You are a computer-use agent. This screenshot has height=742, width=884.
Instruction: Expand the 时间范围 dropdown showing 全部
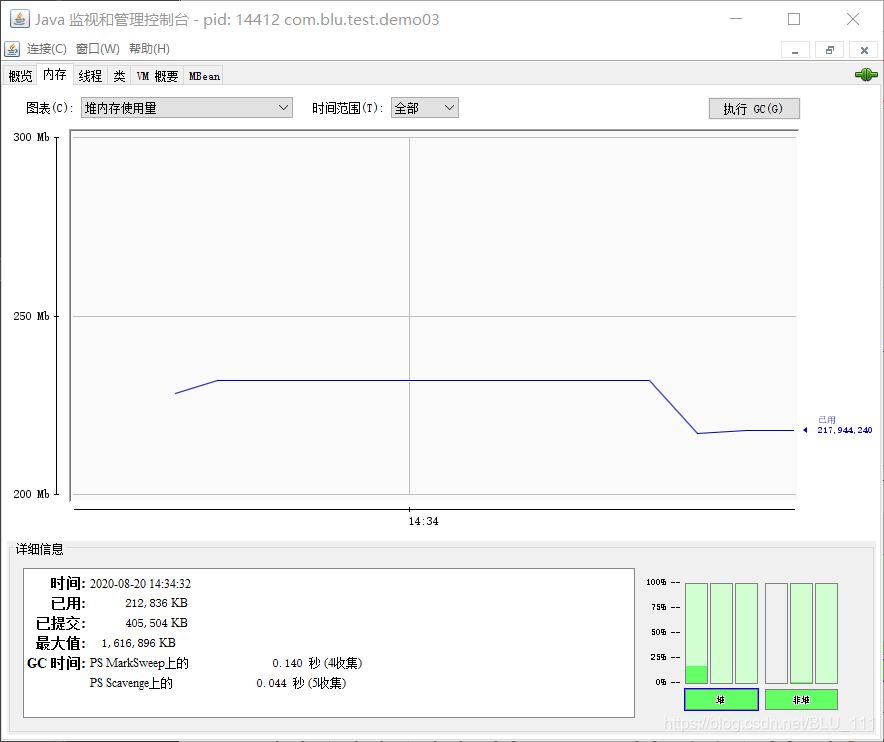(425, 108)
